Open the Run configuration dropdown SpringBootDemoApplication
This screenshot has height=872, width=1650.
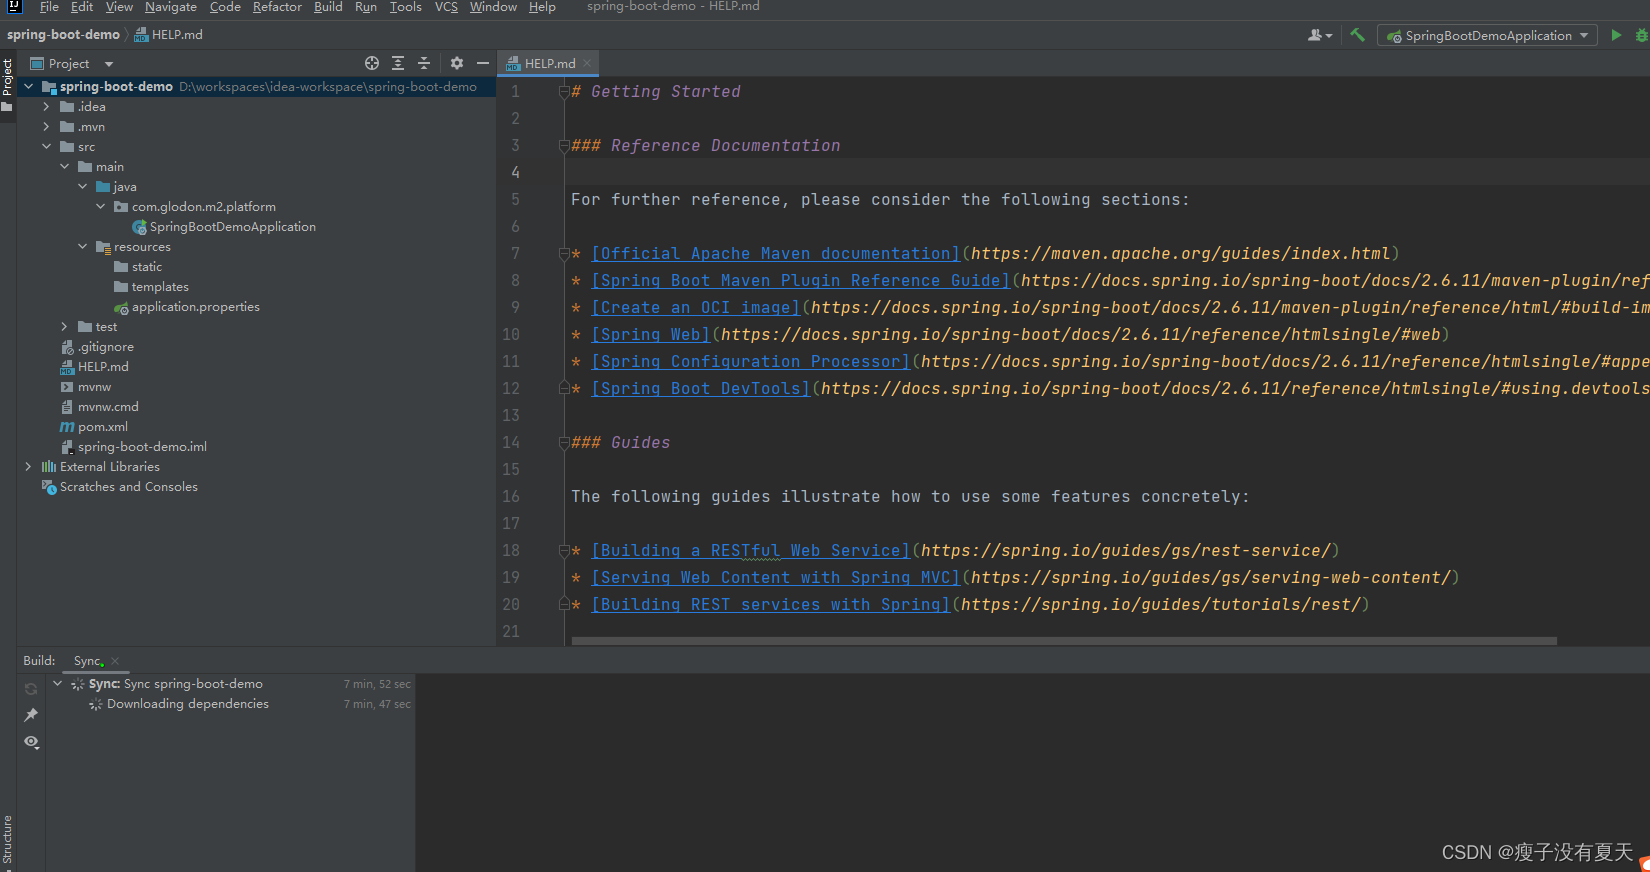pos(1487,35)
